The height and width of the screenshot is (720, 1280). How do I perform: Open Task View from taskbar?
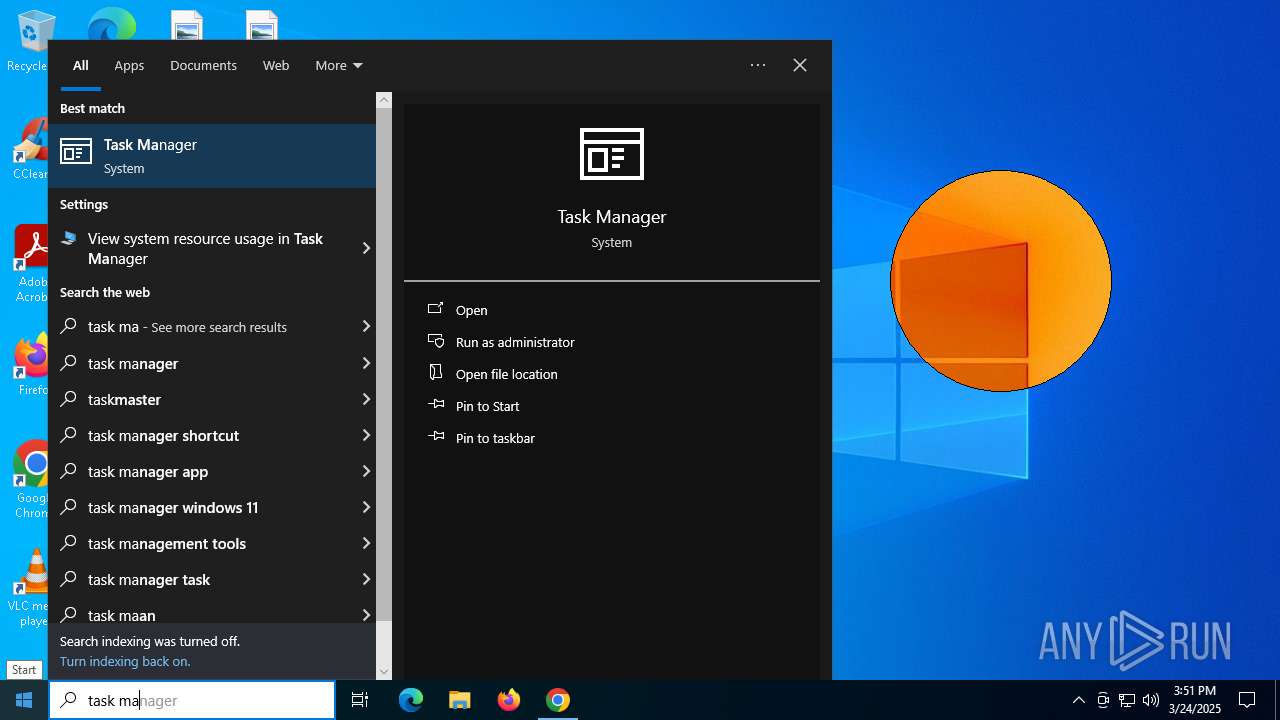click(x=360, y=700)
